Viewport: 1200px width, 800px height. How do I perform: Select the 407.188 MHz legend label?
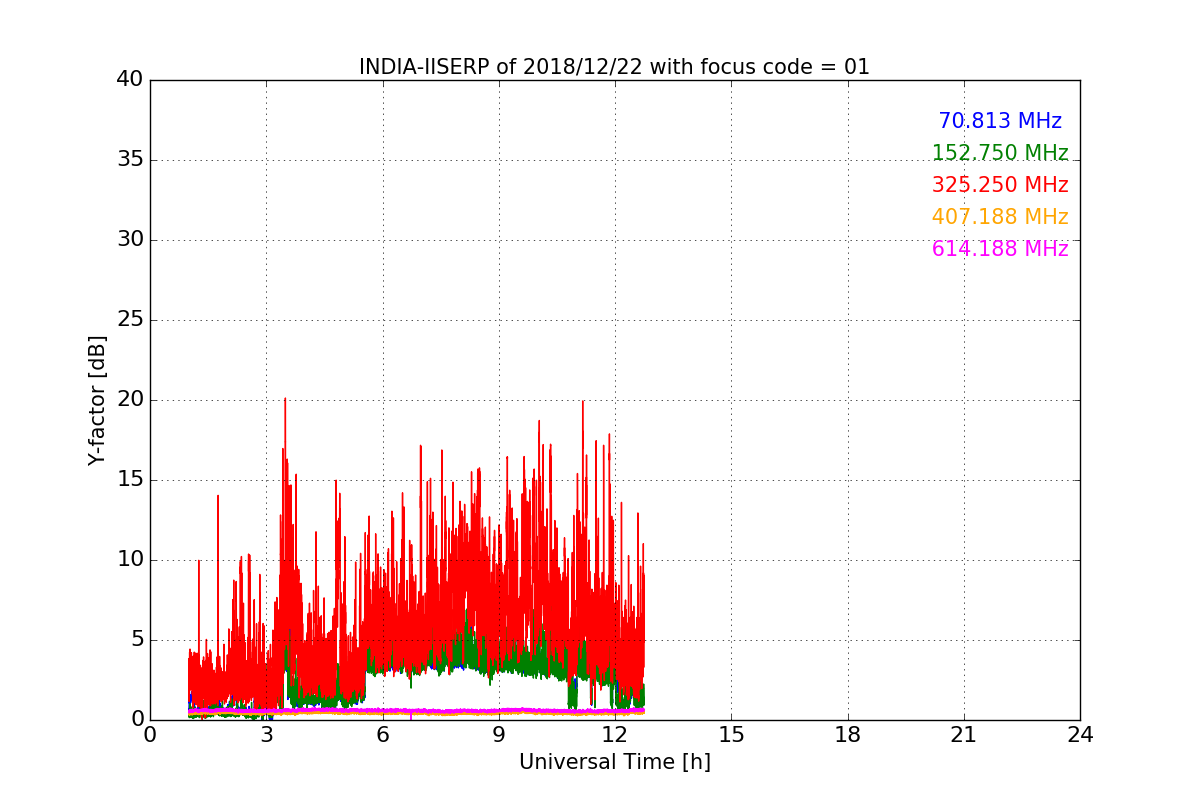(x=1000, y=217)
